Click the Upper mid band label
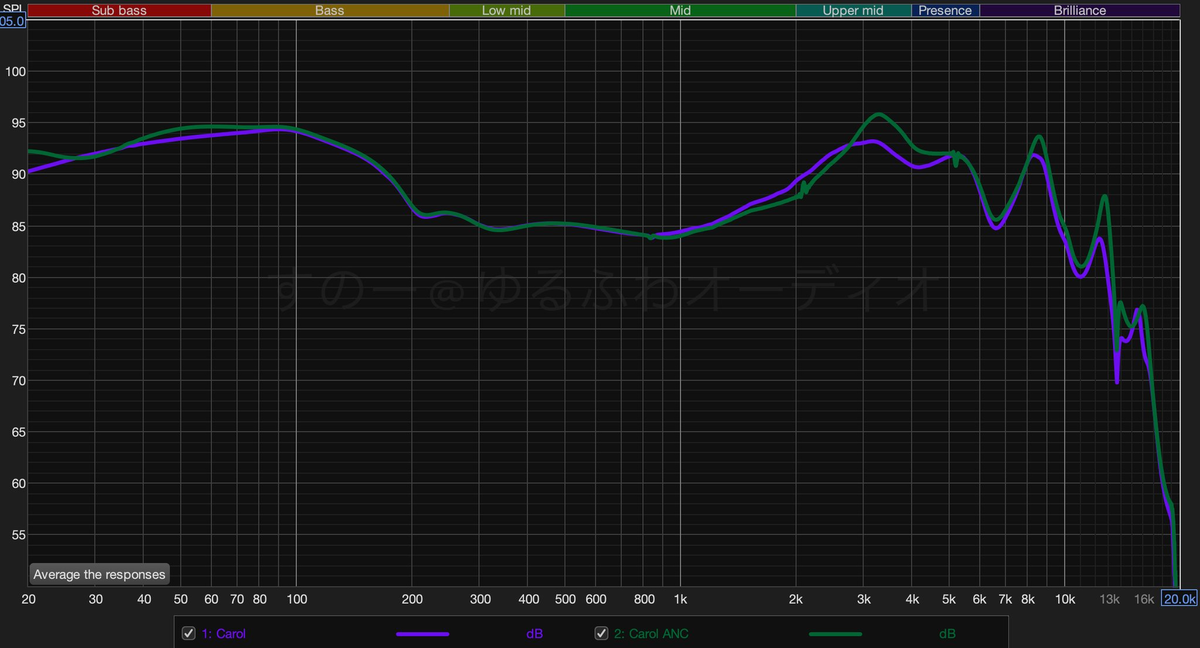Screen dimensions: 1200x648 coord(853,11)
